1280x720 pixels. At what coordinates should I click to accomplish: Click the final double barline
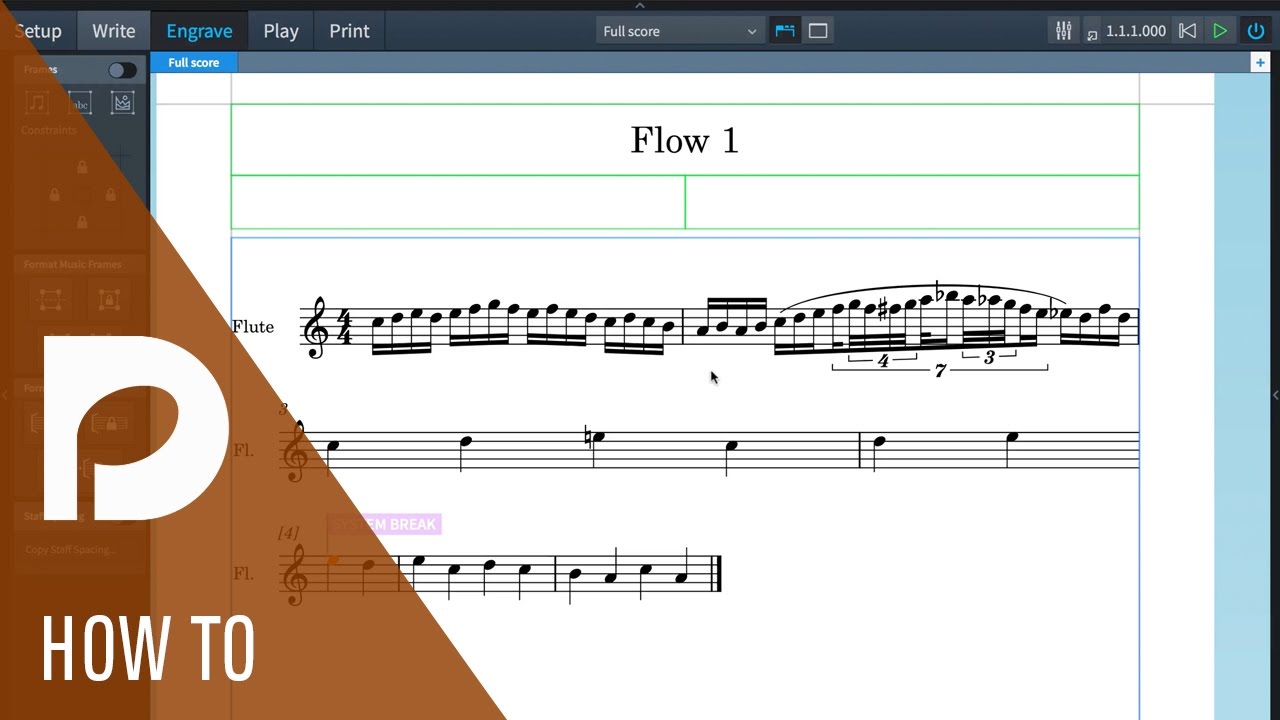[715, 573]
